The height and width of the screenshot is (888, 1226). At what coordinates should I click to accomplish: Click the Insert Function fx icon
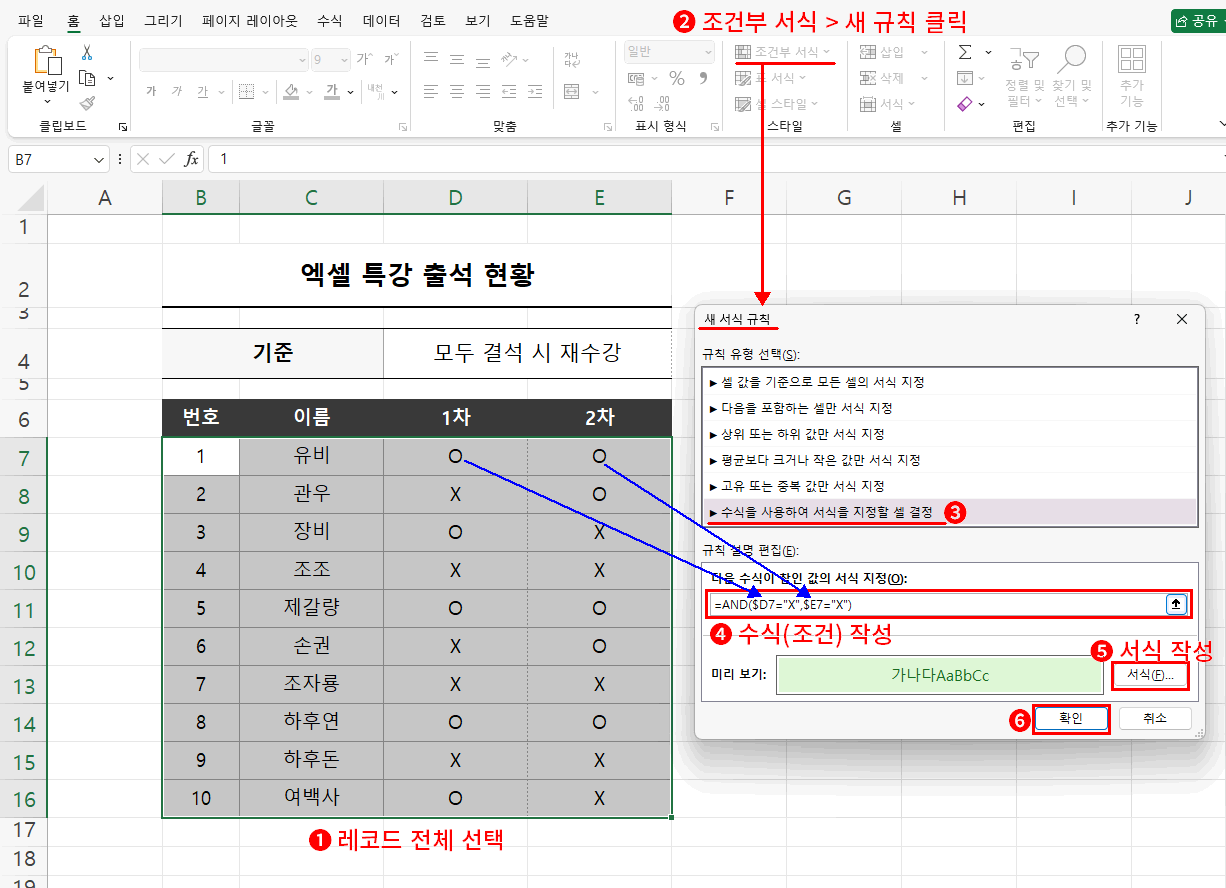(192, 159)
